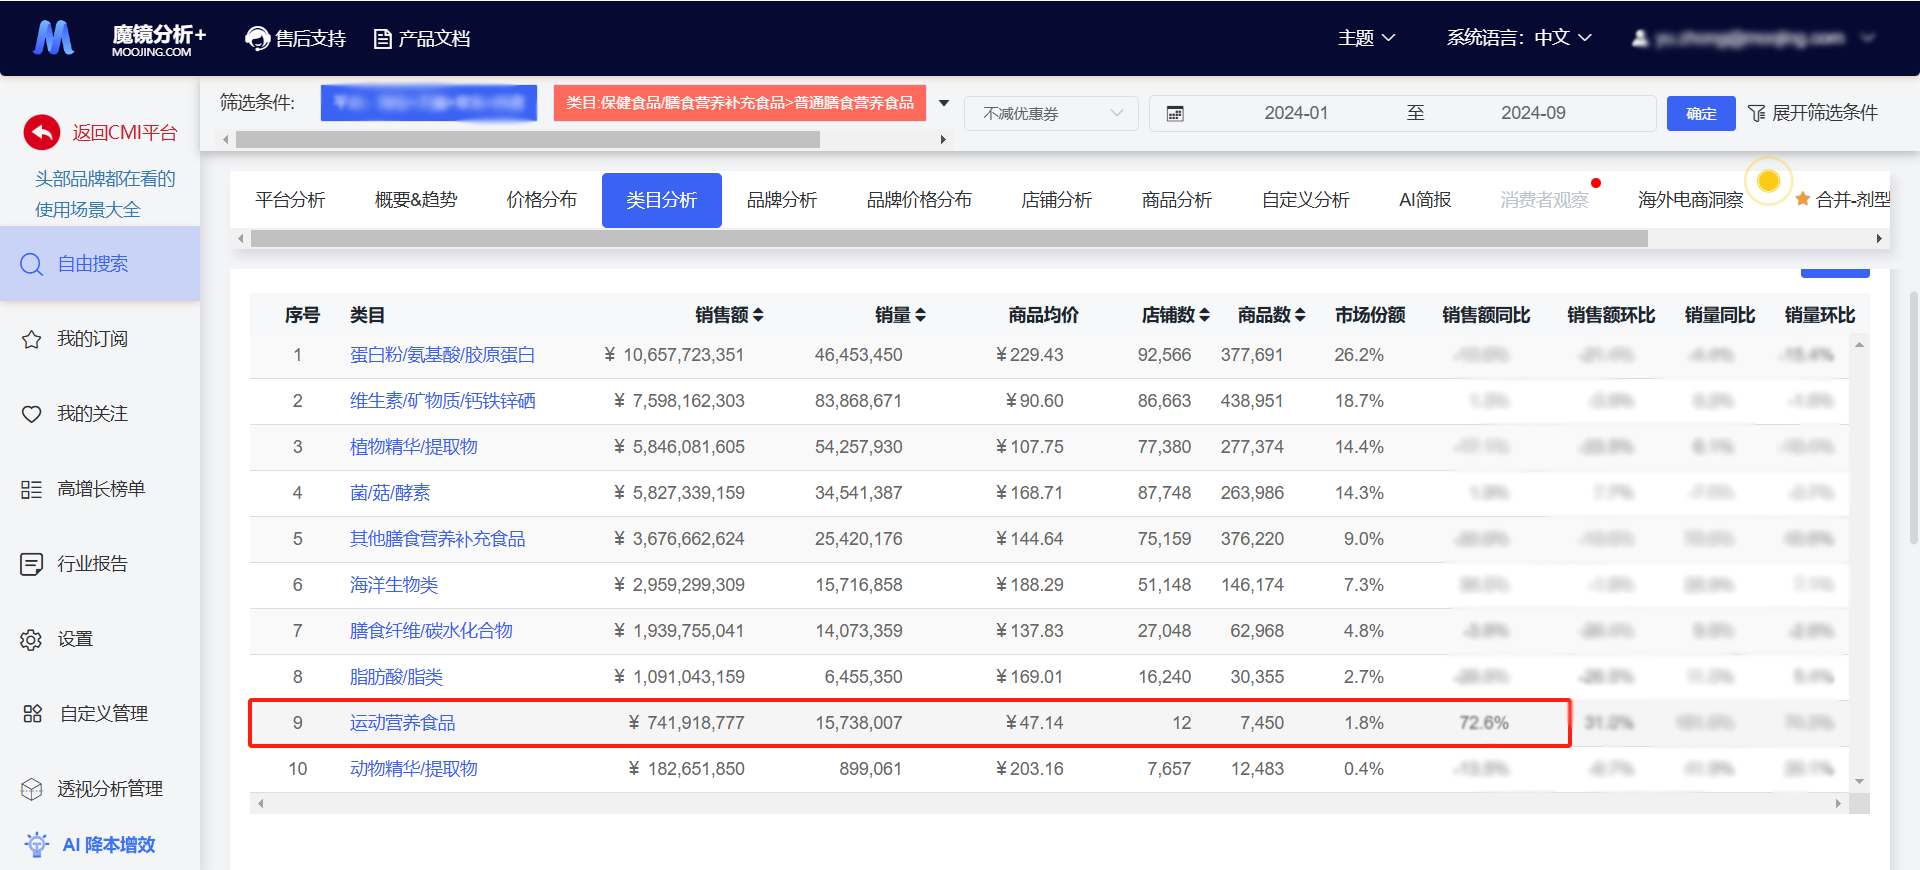Click the filter bar horizontal scrollbar
1920x870 pixels.
tap(528, 140)
